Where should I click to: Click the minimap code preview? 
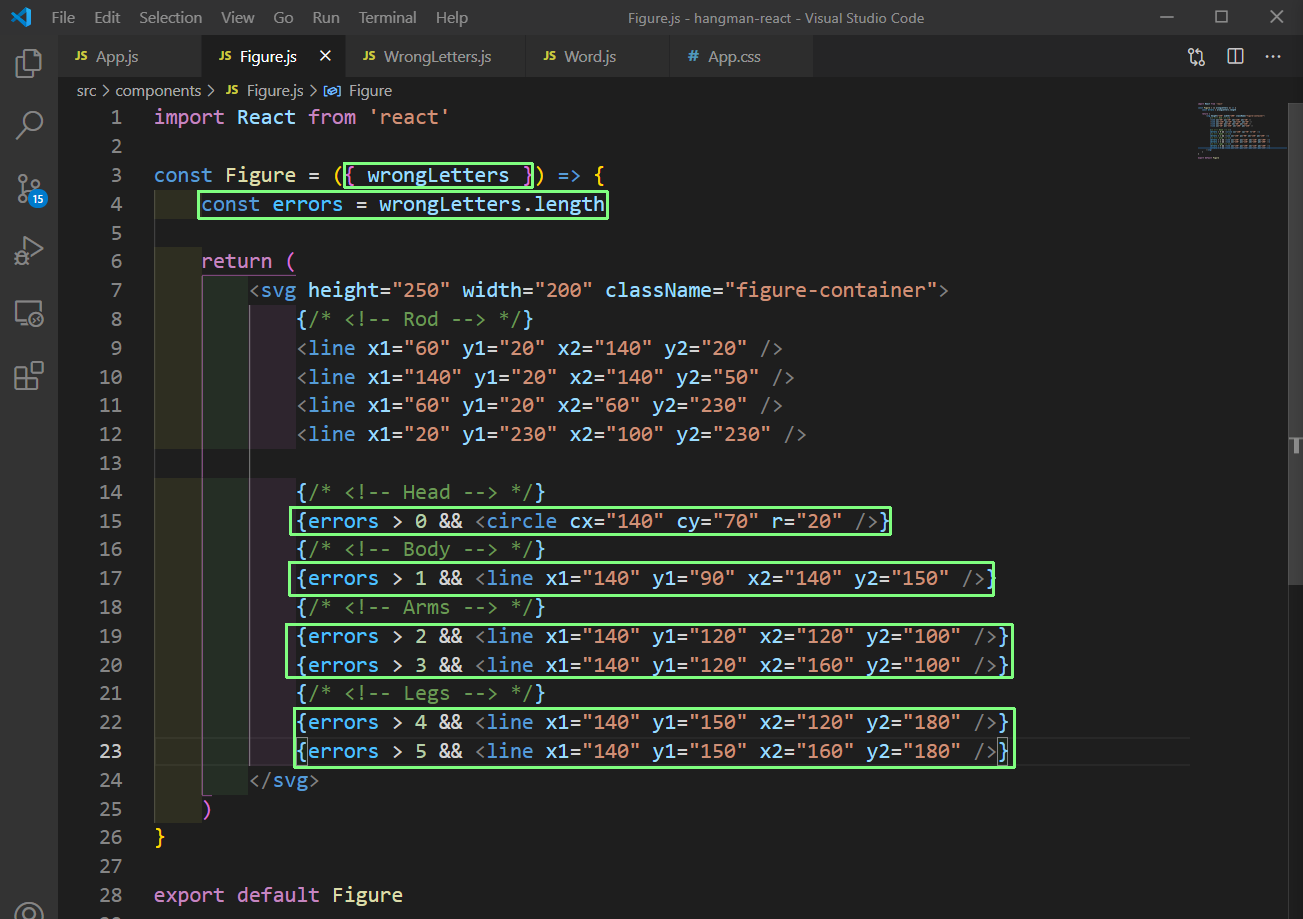pyautogui.click(x=1241, y=130)
